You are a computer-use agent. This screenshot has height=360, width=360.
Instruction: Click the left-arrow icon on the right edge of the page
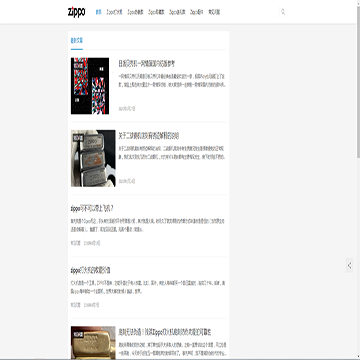pyautogui.click(x=349, y=265)
